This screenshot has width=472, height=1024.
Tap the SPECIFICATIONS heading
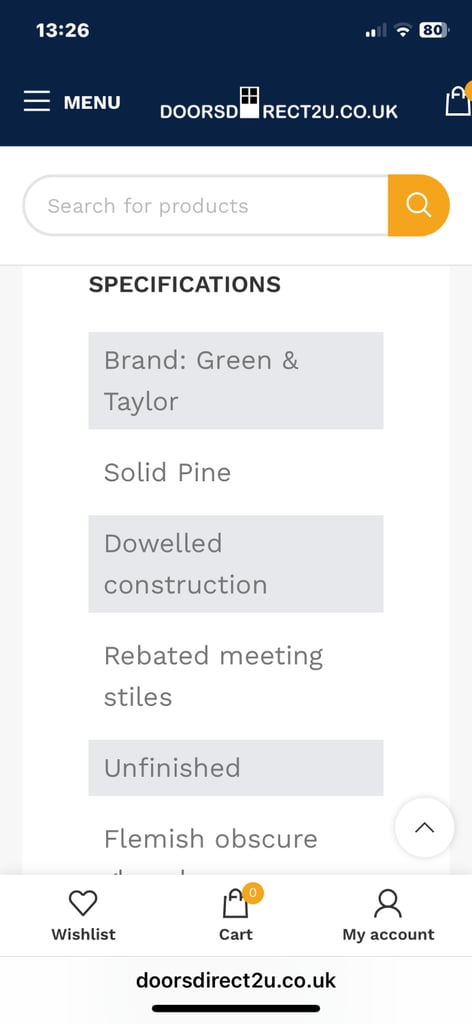tap(185, 284)
